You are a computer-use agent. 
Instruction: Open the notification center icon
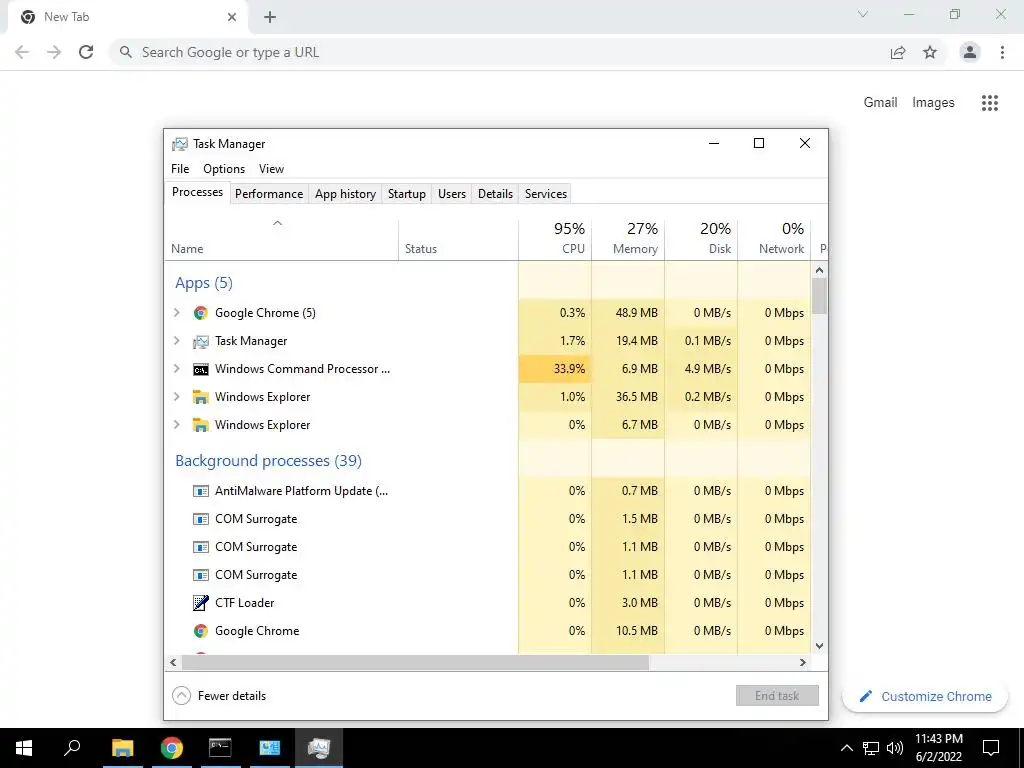point(991,748)
